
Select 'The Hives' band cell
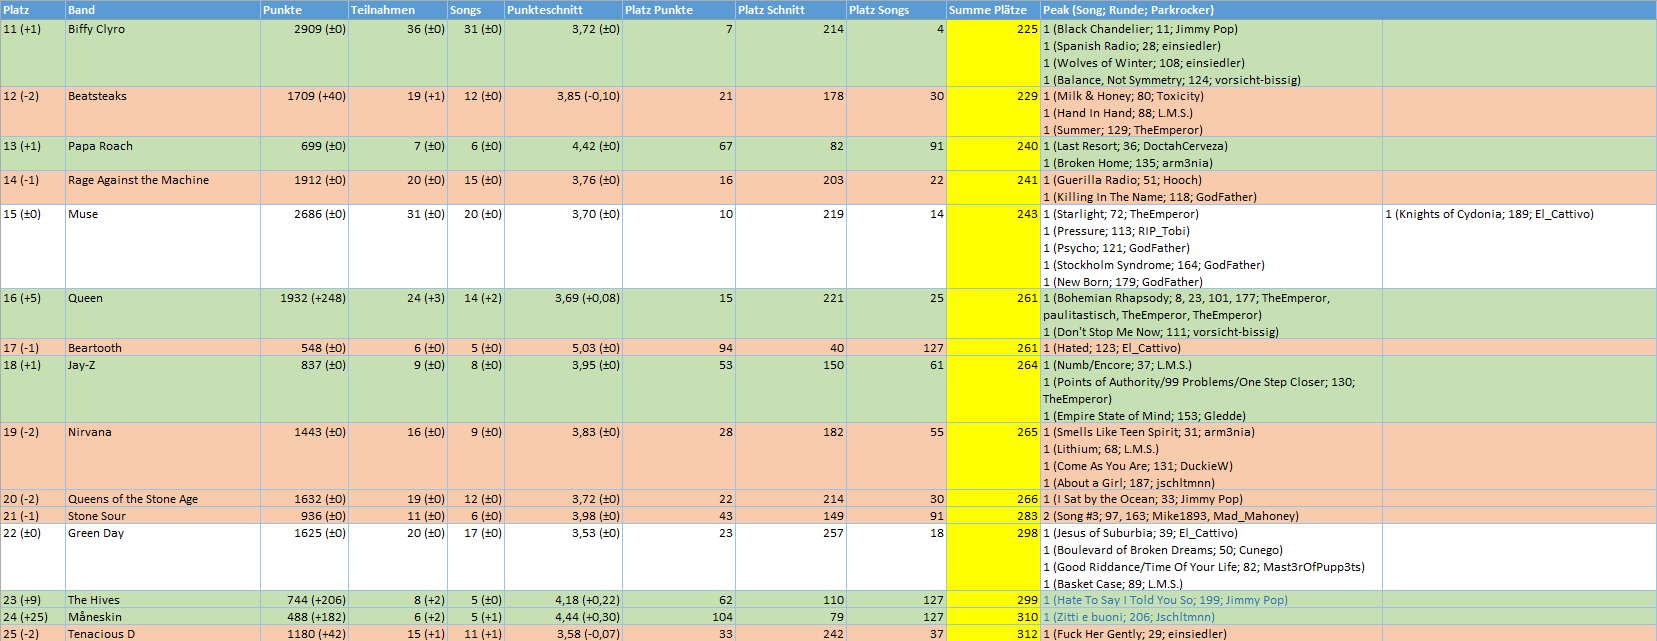[163, 600]
